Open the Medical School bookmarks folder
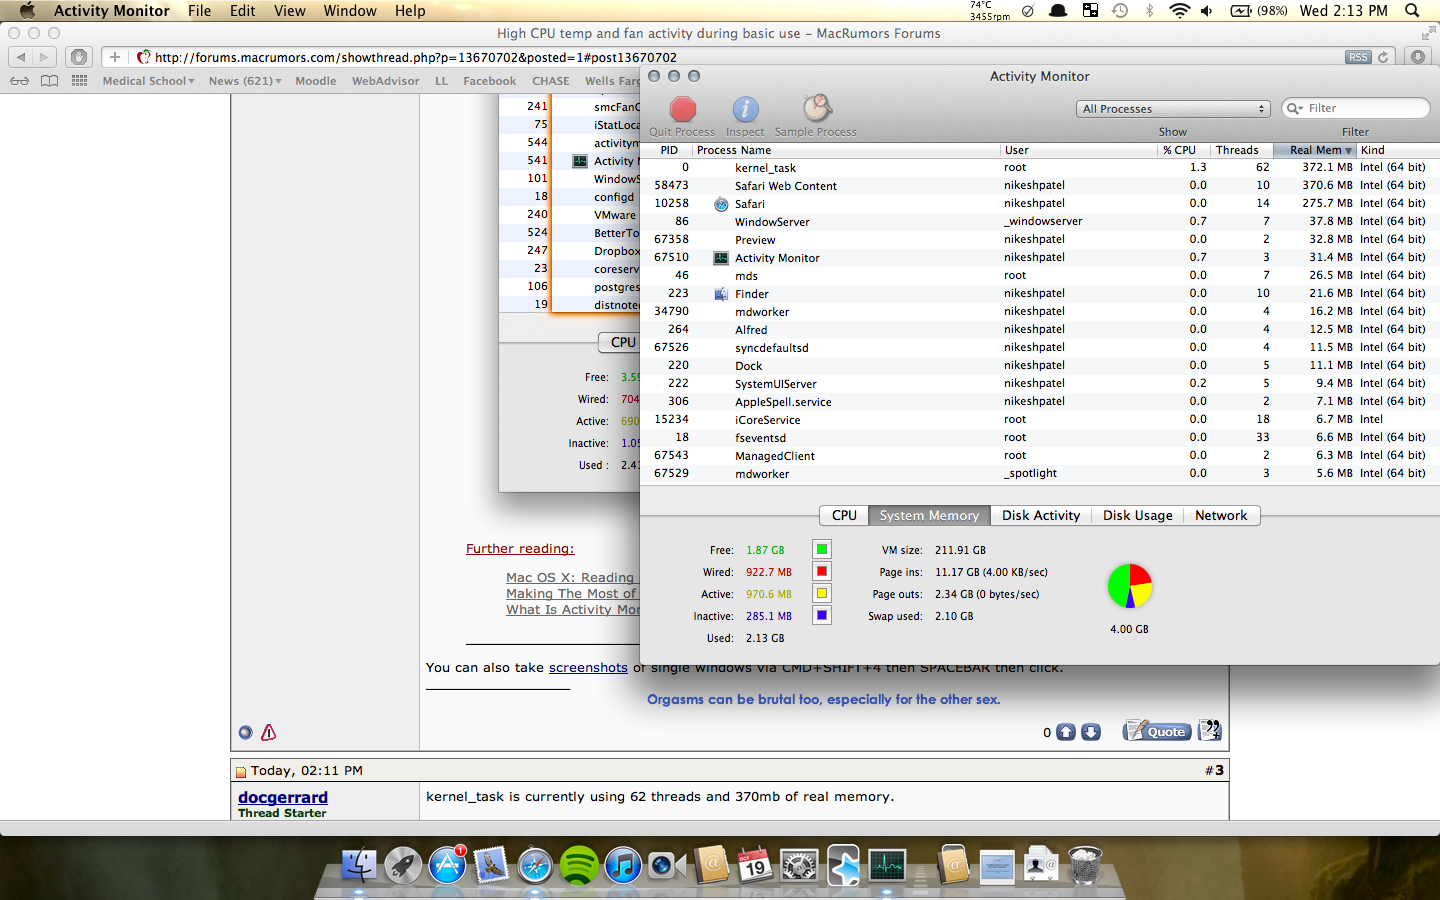This screenshot has width=1440, height=900. click(x=148, y=81)
